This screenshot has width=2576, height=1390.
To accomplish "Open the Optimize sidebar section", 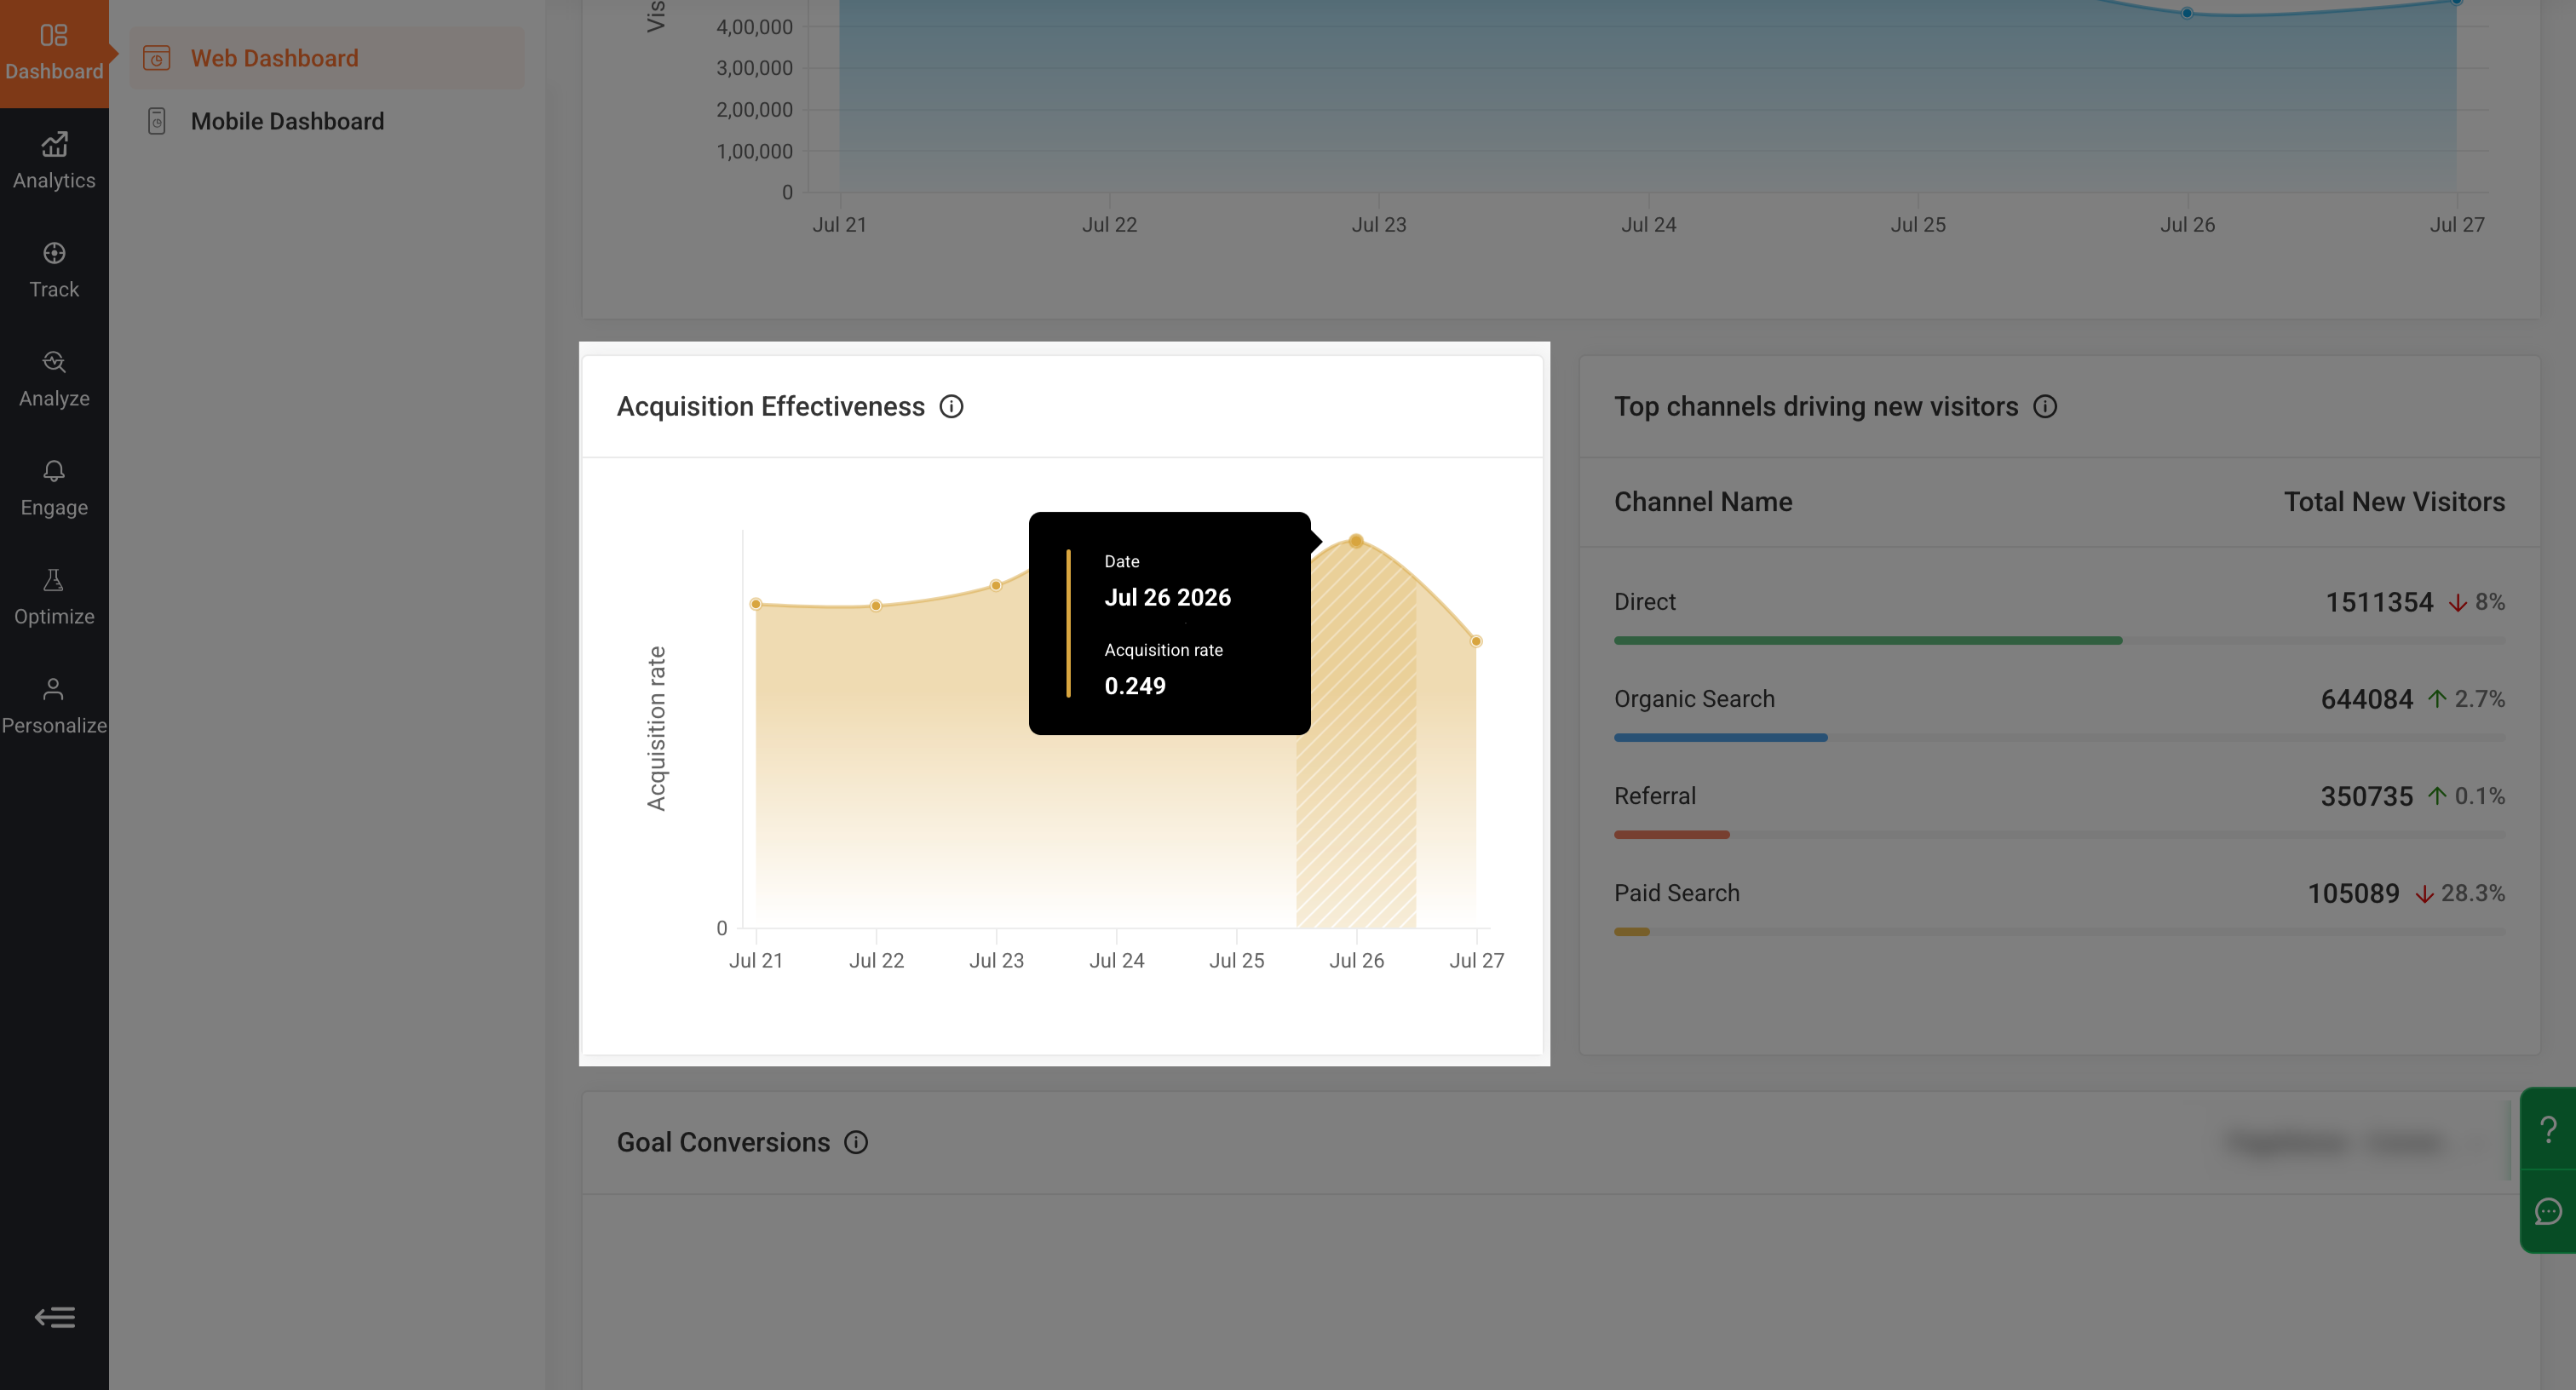I will (54, 598).
